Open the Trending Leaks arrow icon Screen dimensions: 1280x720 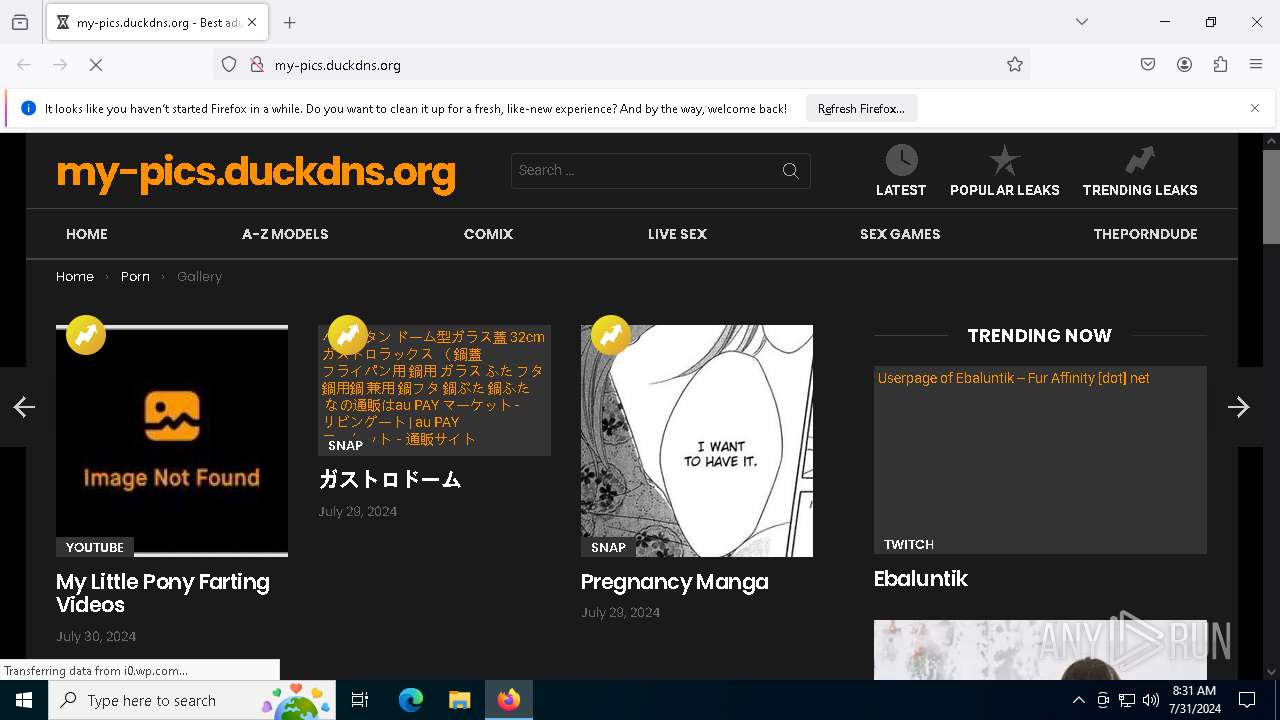click(x=1140, y=160)
